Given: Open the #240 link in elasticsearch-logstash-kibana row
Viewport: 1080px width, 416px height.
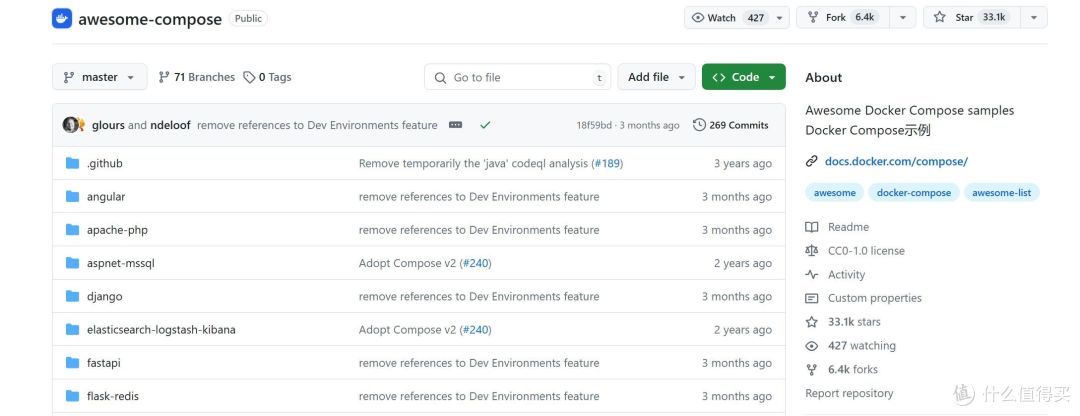Looking at the screenshot, I should tap(475, 329).
